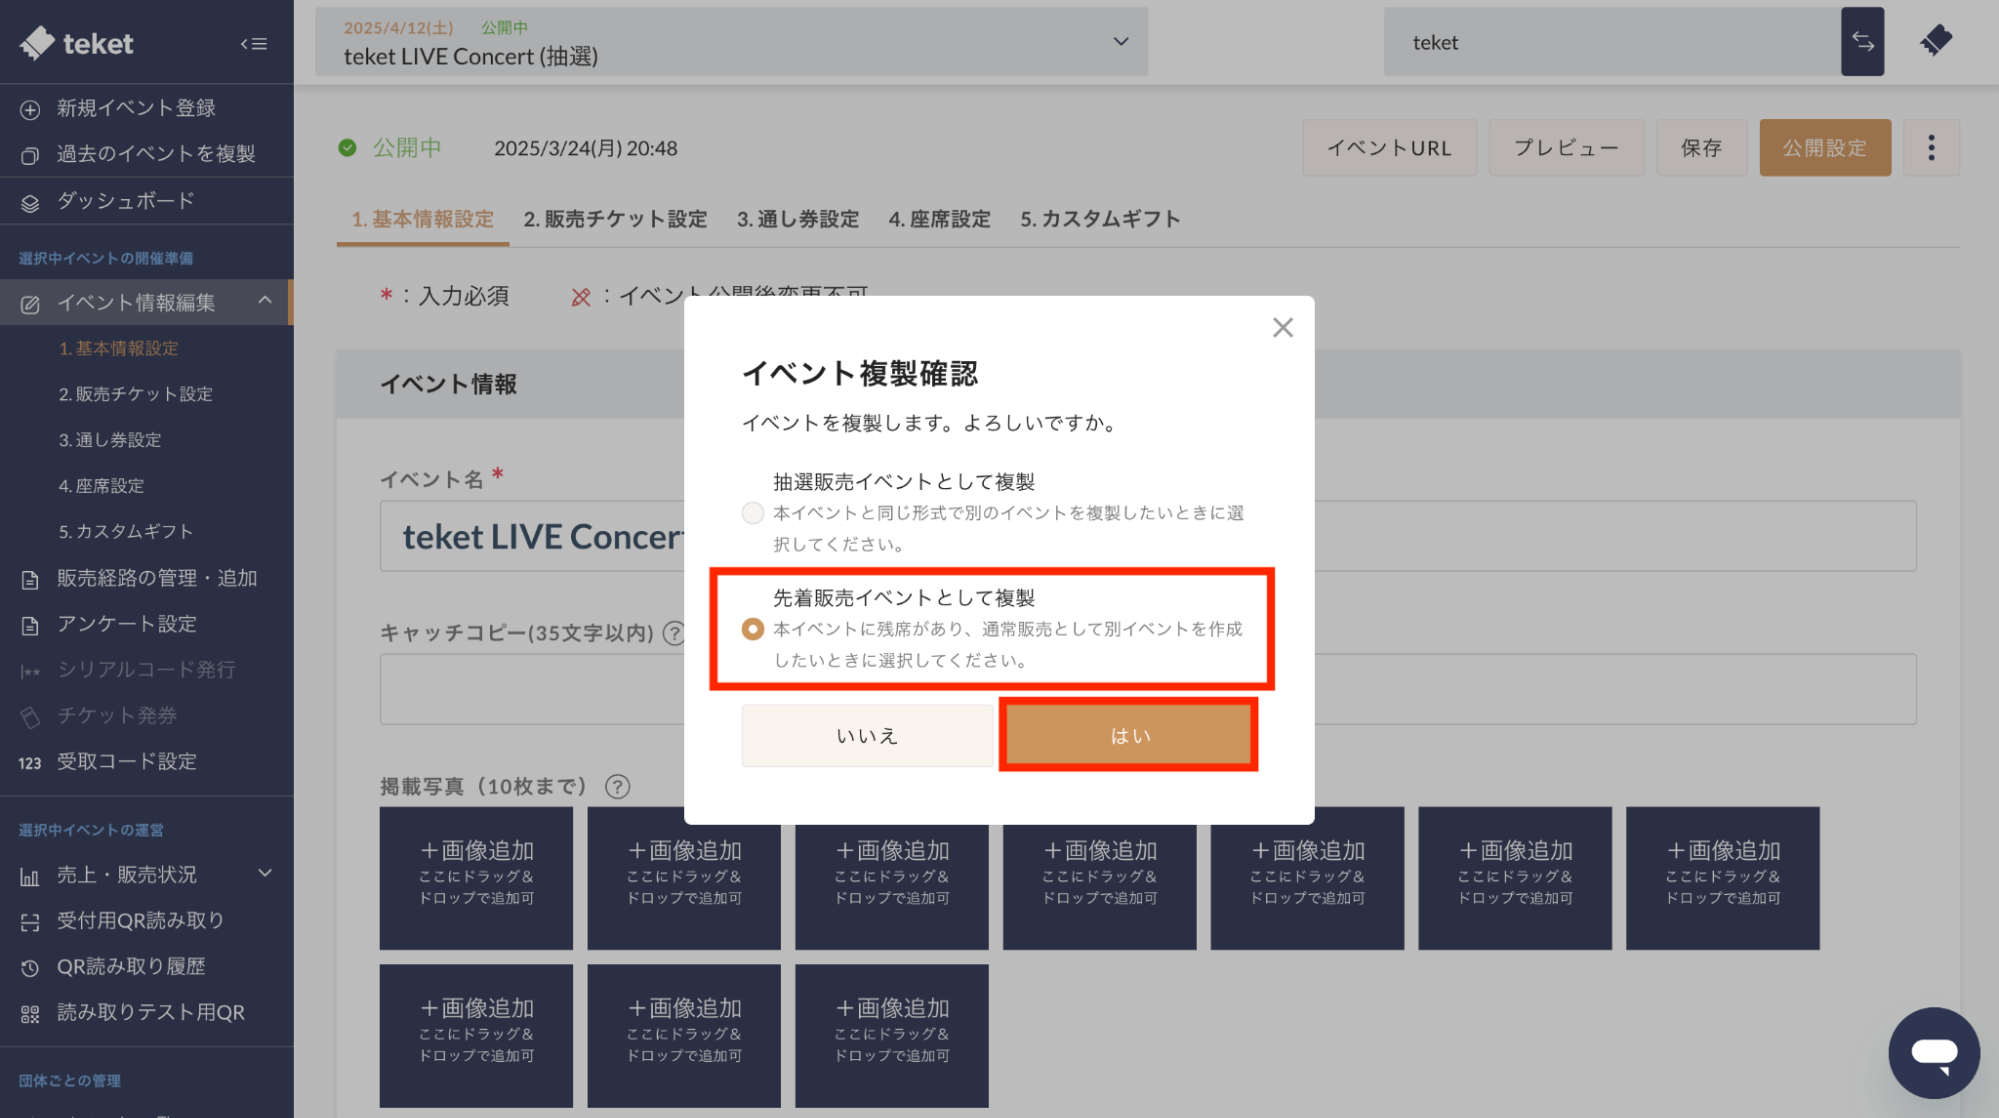This screenshot has height=1118, width=1999.
Task: Collapse the イベント情報編集 section
Action: pyautogui.click(x=264, y=302)
